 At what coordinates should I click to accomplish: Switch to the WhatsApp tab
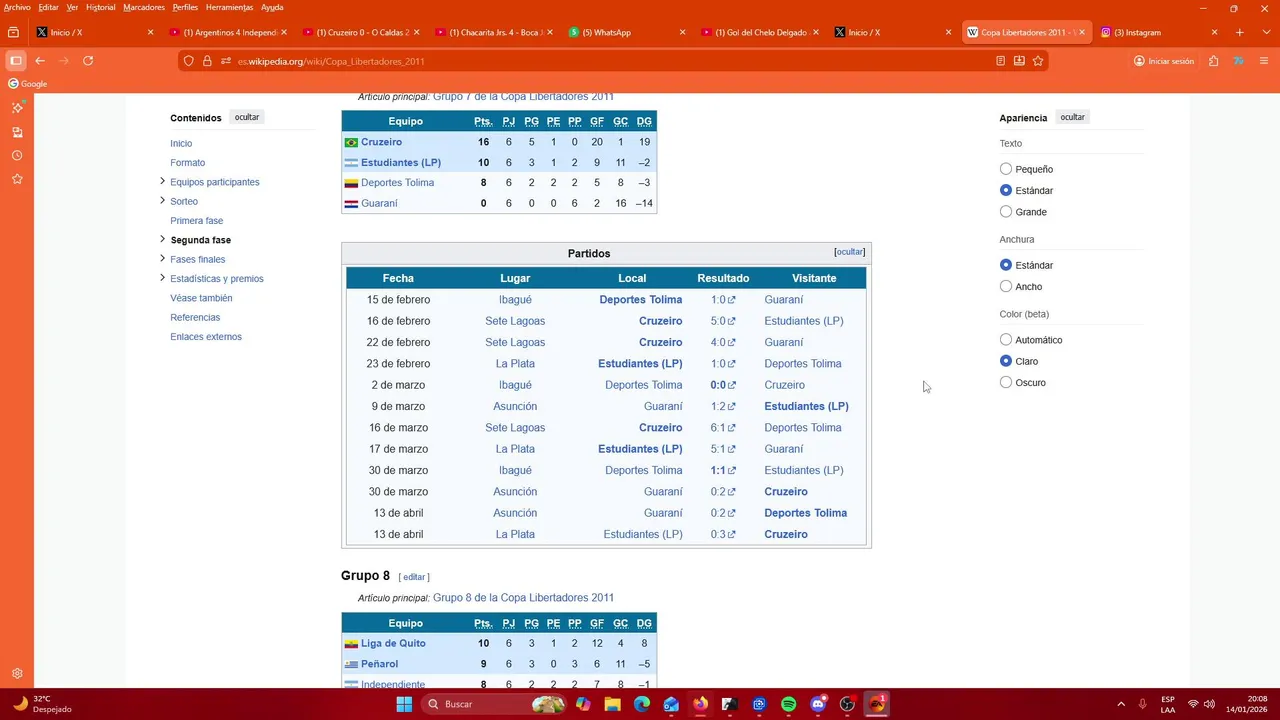(628, 32)
